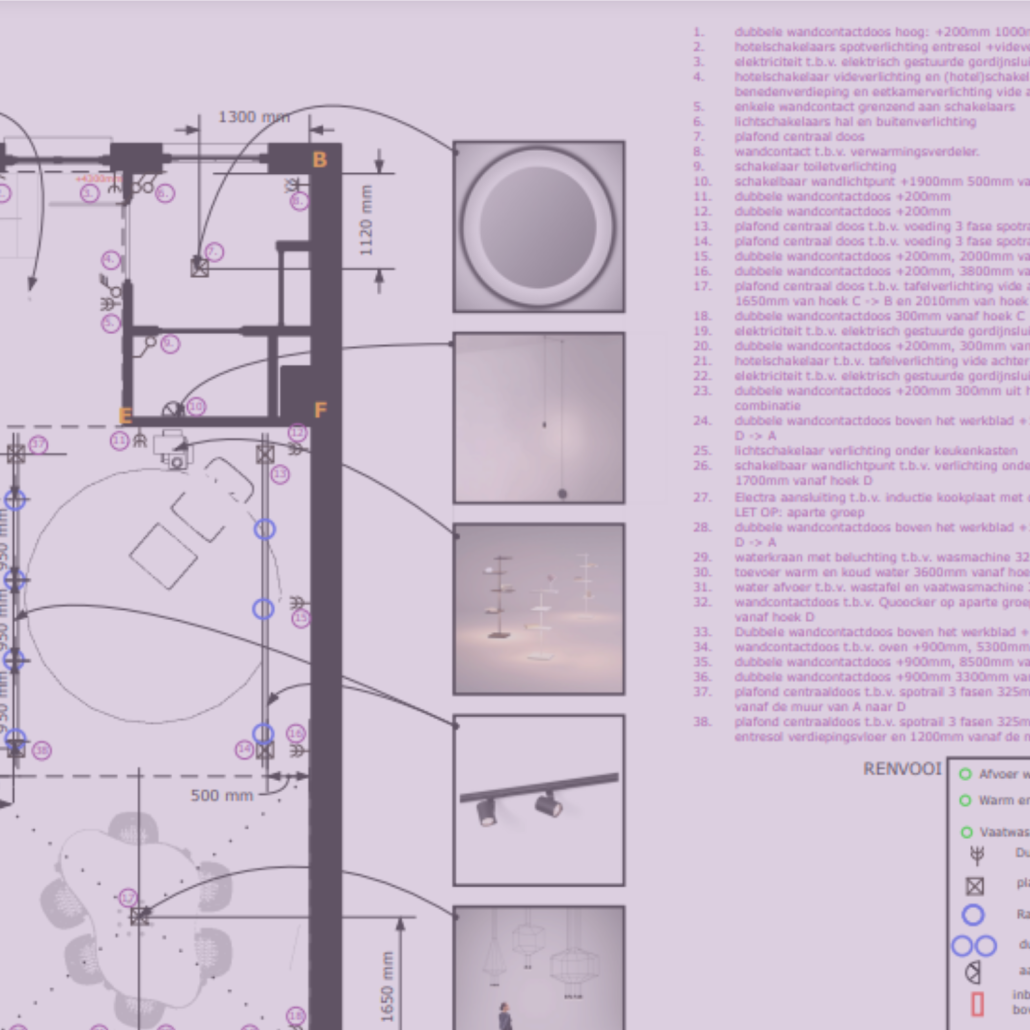Click the dubbele wandcontactdoos trident symbol in the legend

pyautogui.click(x=977, y=854)
